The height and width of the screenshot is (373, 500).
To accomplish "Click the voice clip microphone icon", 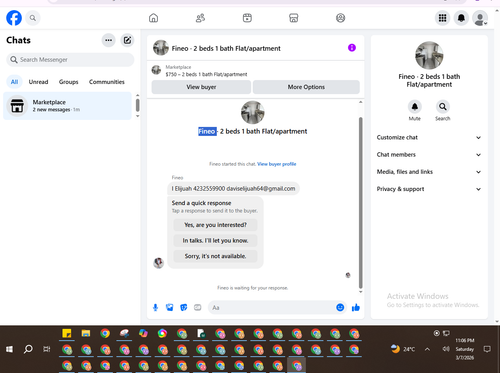I will coord(155,307).
